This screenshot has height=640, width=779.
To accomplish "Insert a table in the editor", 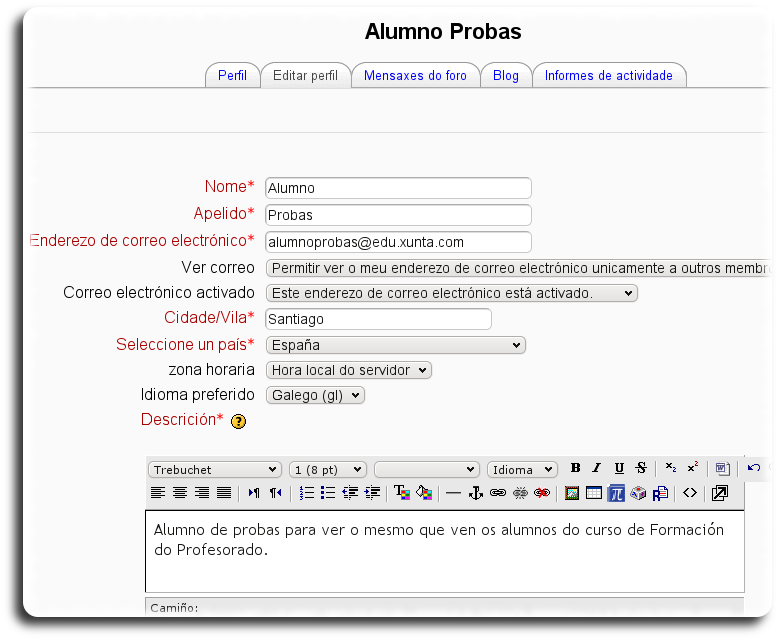I will (x=594, y=493).
